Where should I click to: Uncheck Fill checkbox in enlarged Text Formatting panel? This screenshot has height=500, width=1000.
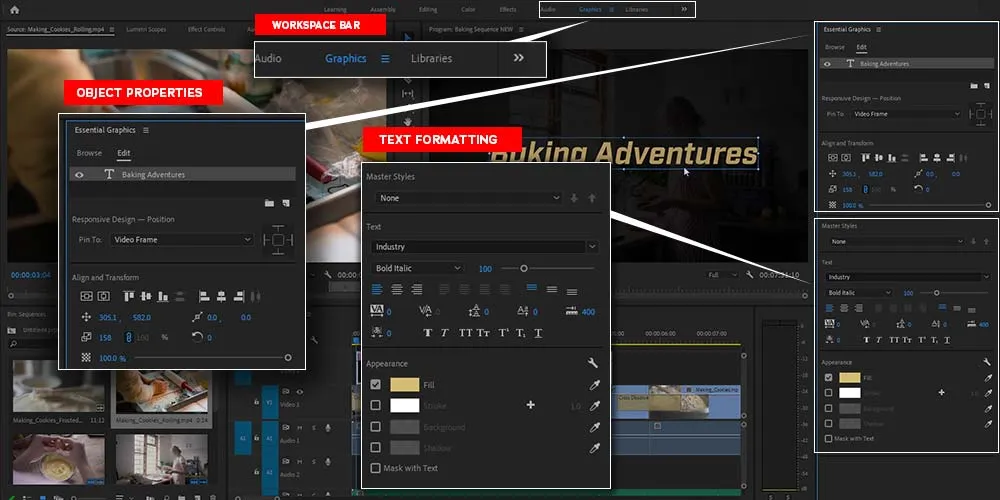[376, 385]
